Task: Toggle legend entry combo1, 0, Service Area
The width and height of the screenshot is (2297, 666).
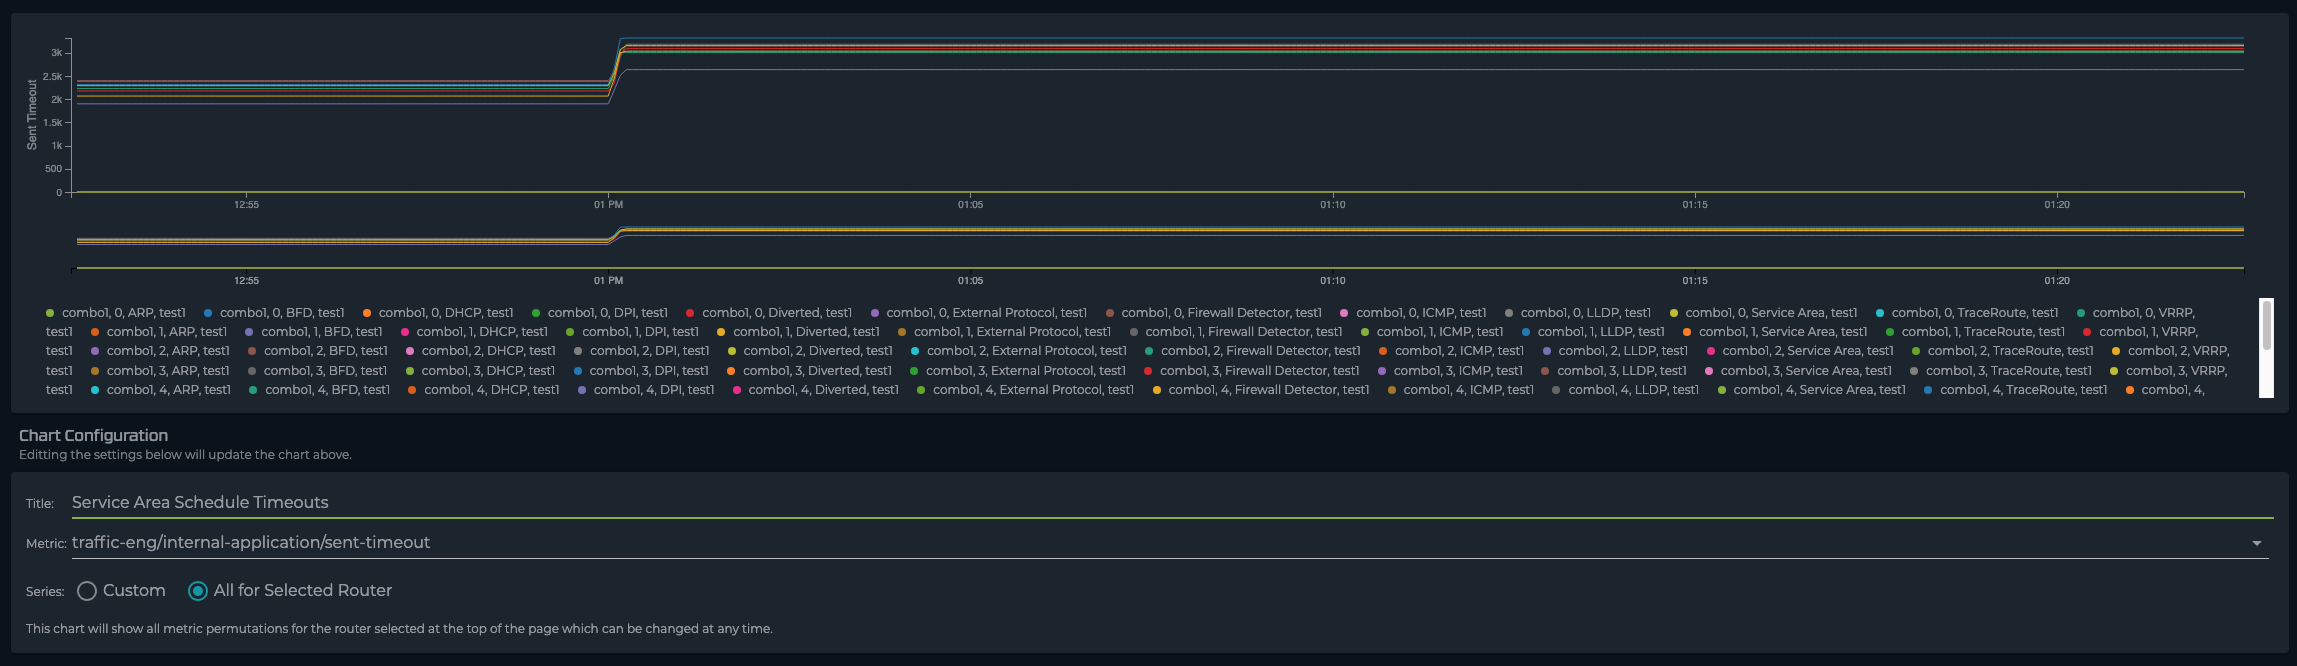Action: click(x=1763, y=313)
